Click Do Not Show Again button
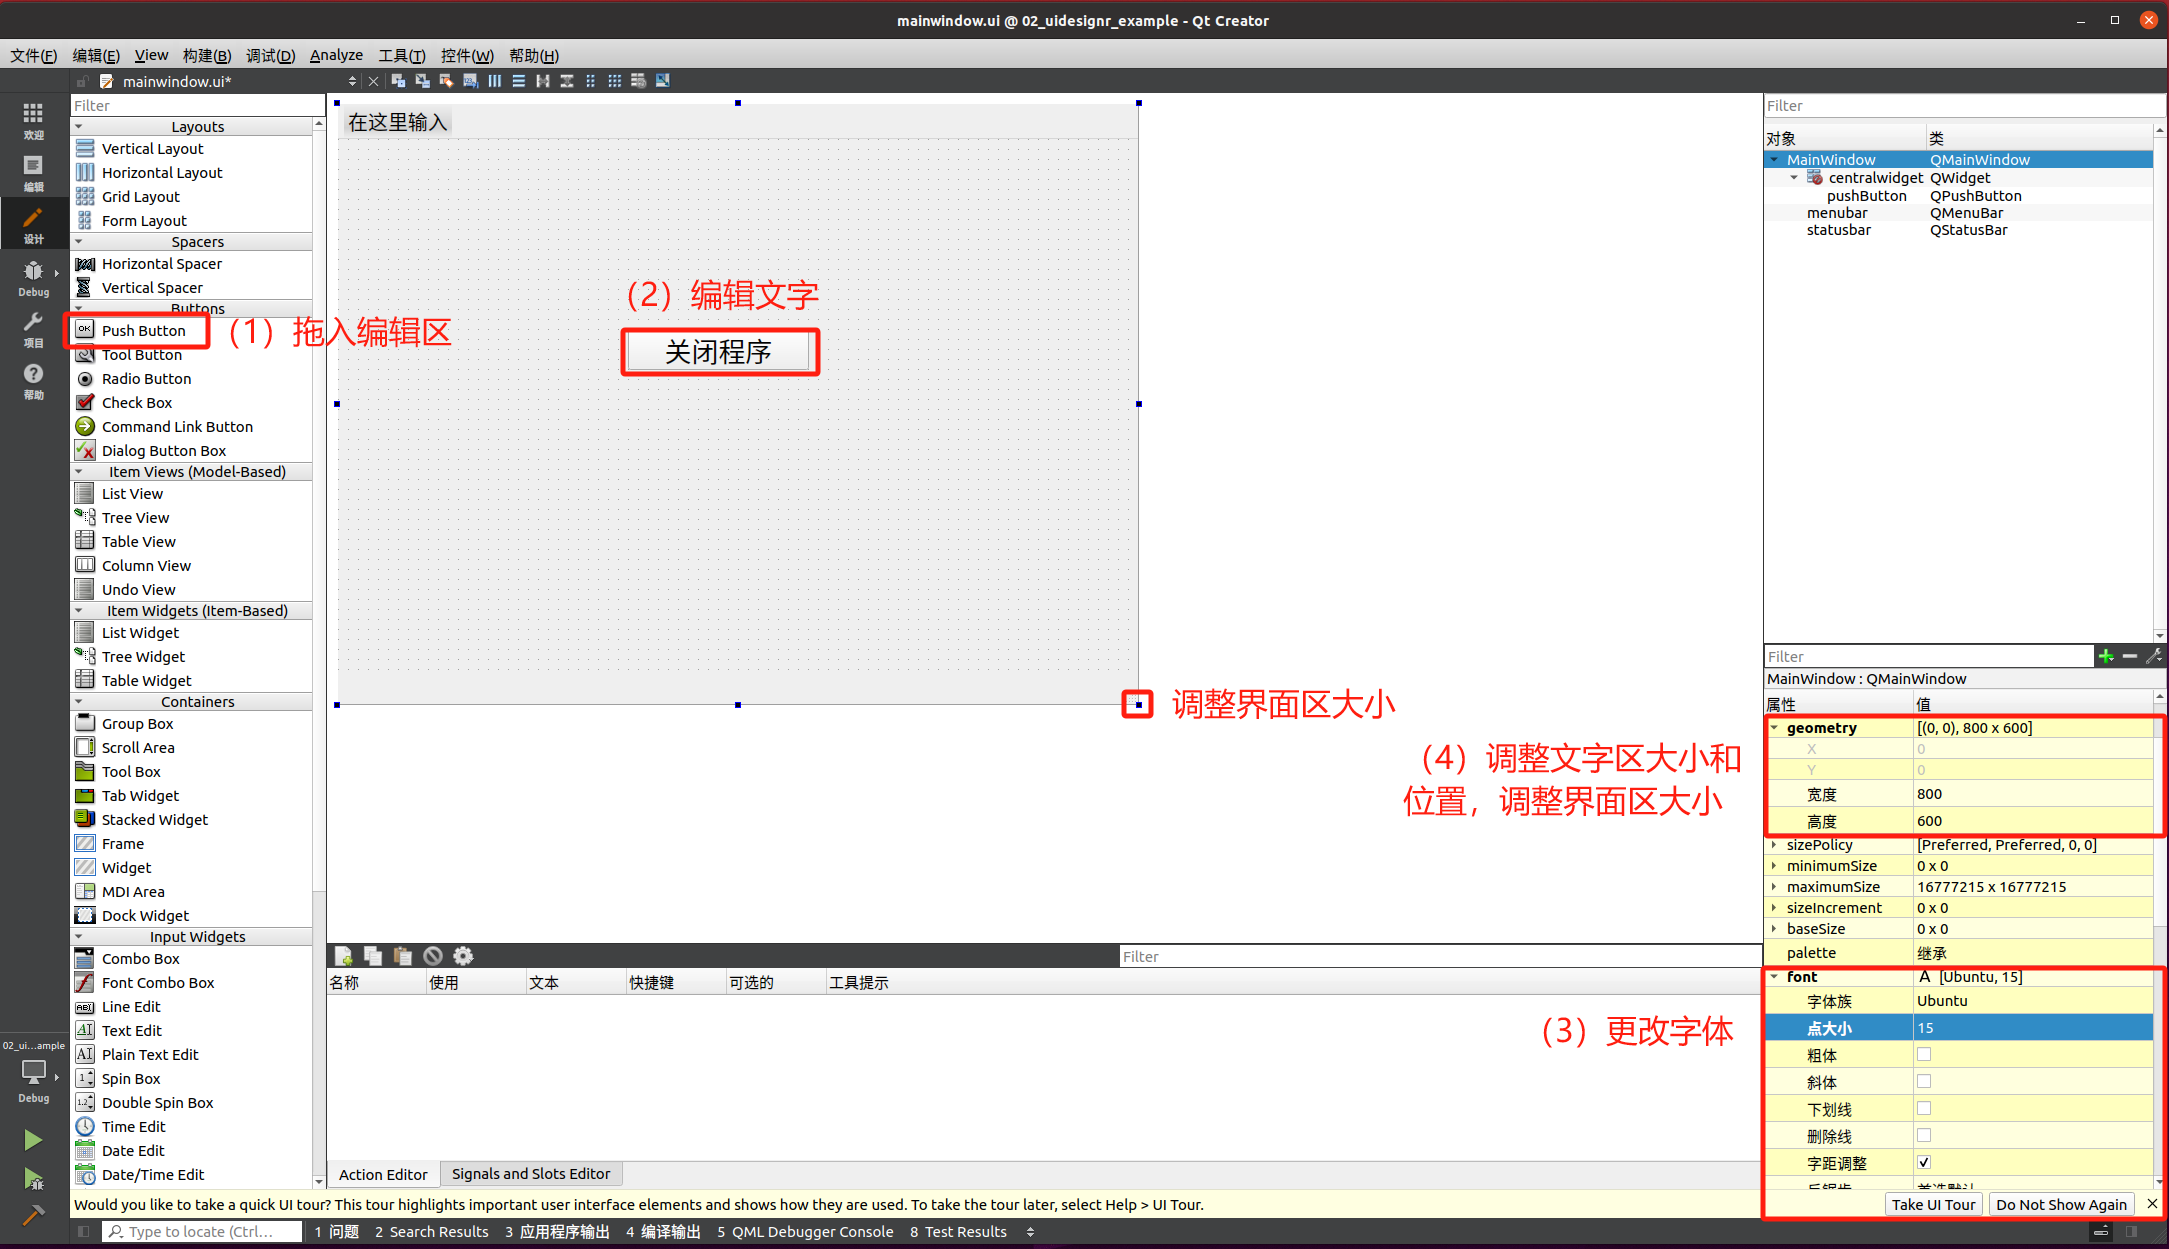 tap(2060, 1204)
